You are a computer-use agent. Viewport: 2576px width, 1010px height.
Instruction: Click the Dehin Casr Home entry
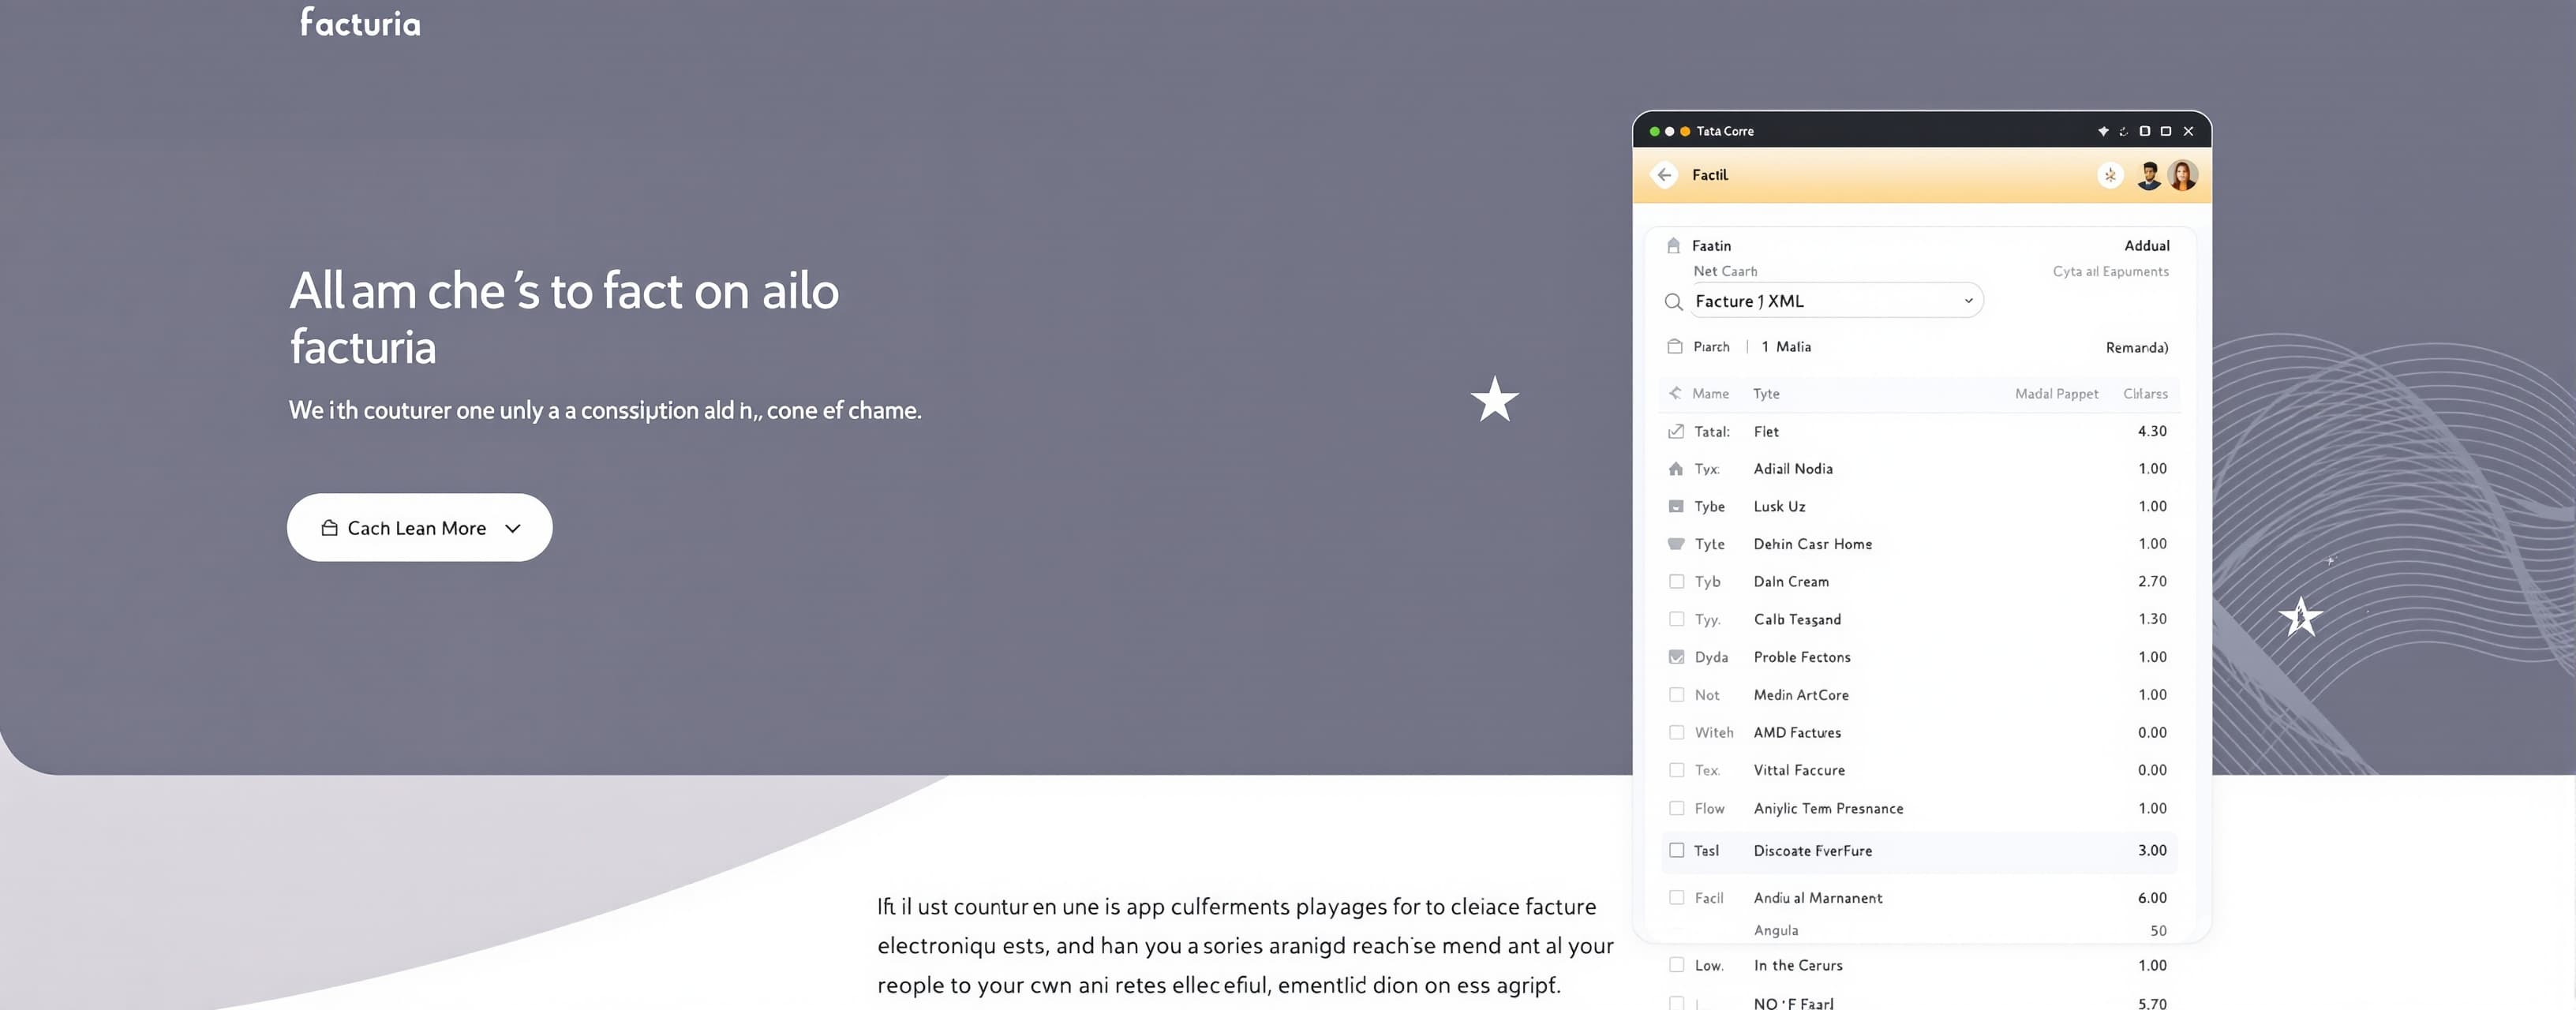pos(1812,544)
